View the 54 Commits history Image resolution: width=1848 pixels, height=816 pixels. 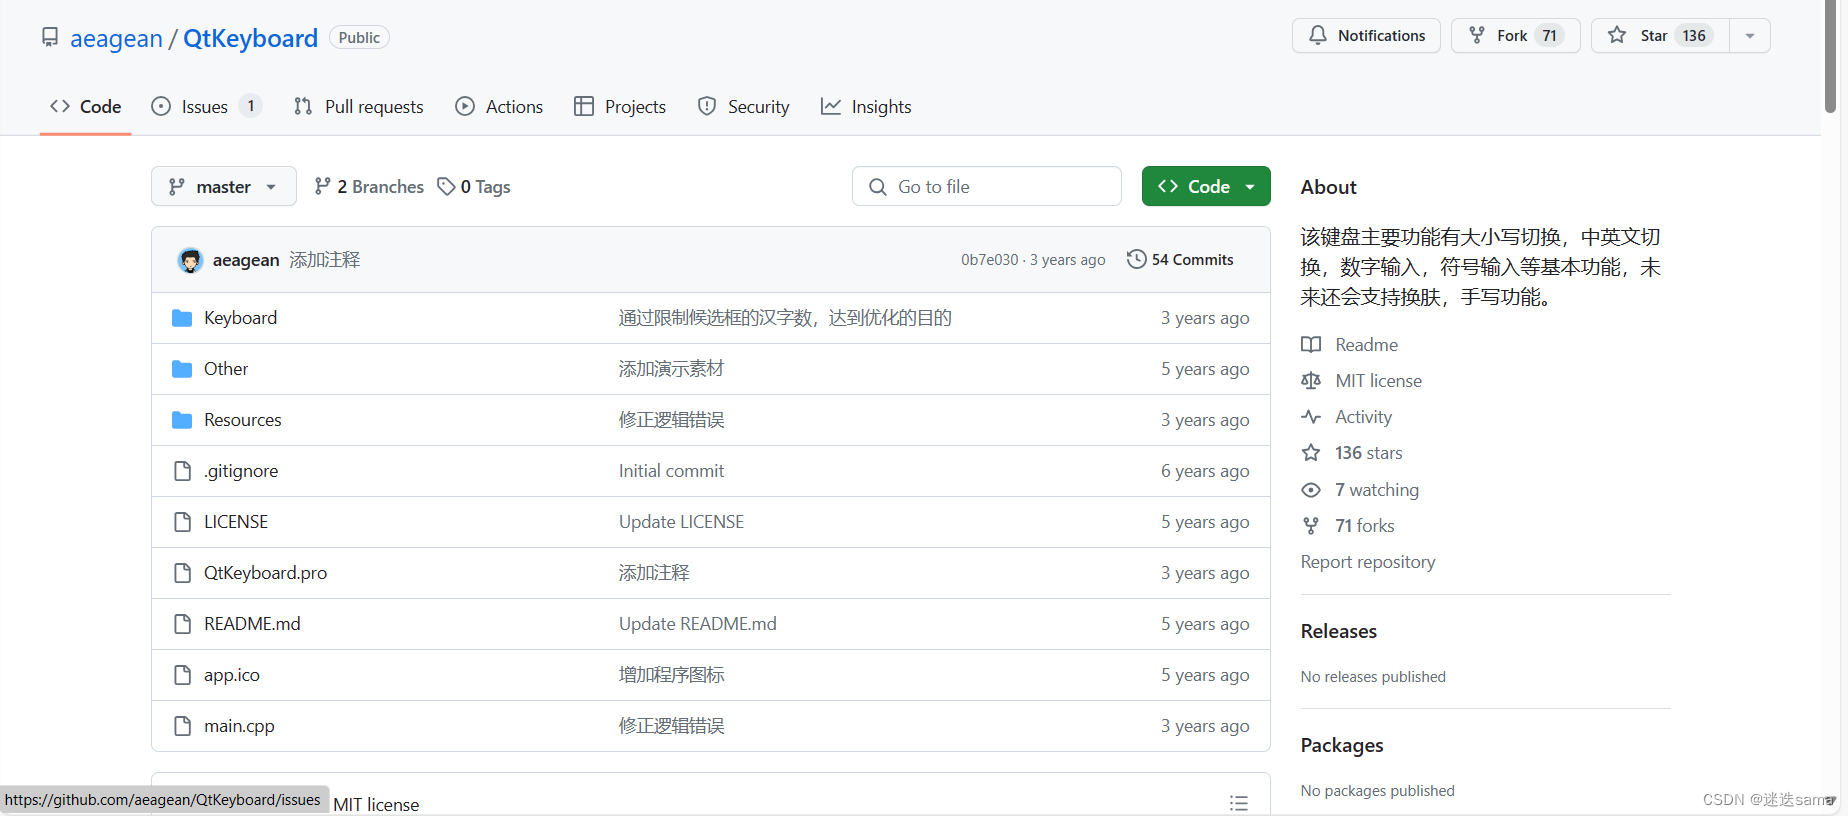[1181, 260]
